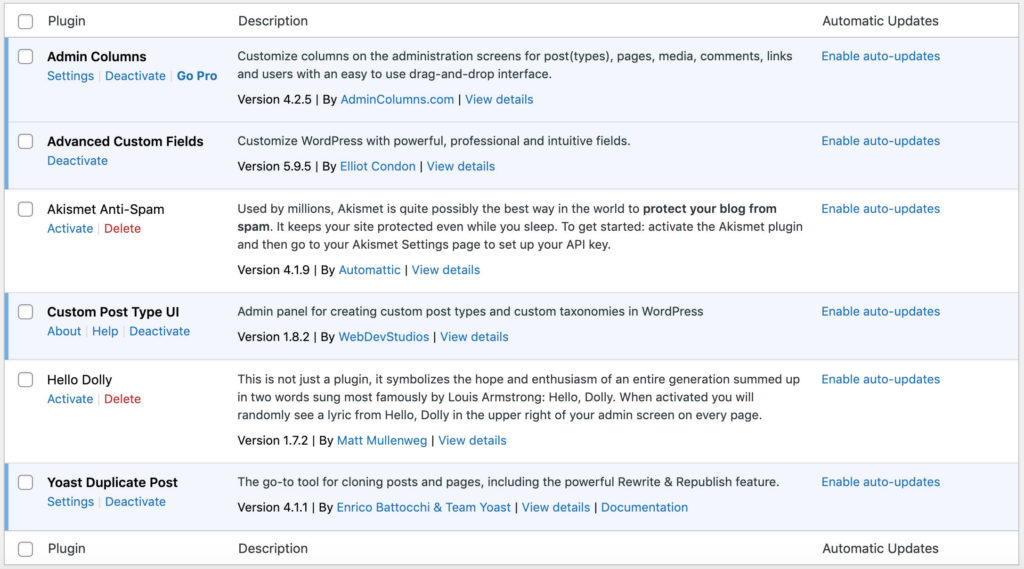View details for Yoast Duplicate Post
Viewport: 1024px width, 569px height.
tap(556, 508)
